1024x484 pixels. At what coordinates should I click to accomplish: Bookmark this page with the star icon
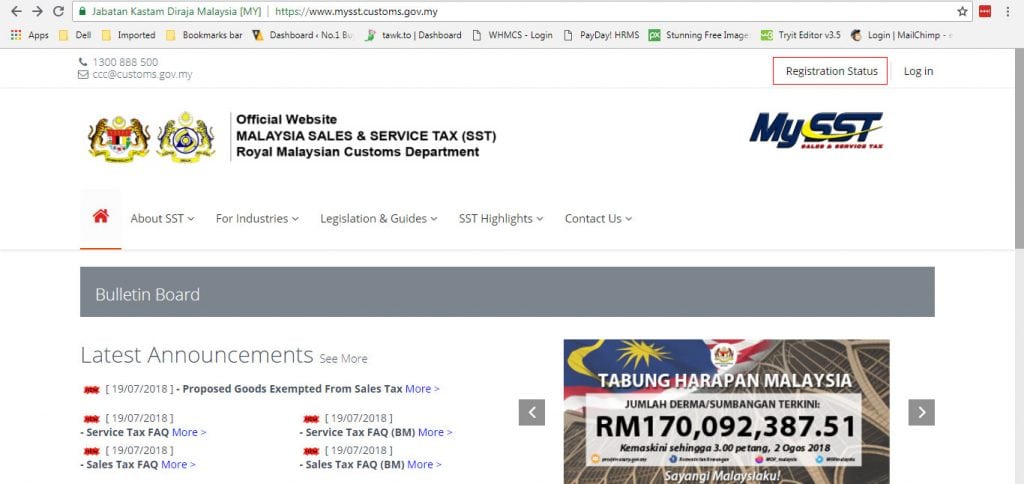962,11
